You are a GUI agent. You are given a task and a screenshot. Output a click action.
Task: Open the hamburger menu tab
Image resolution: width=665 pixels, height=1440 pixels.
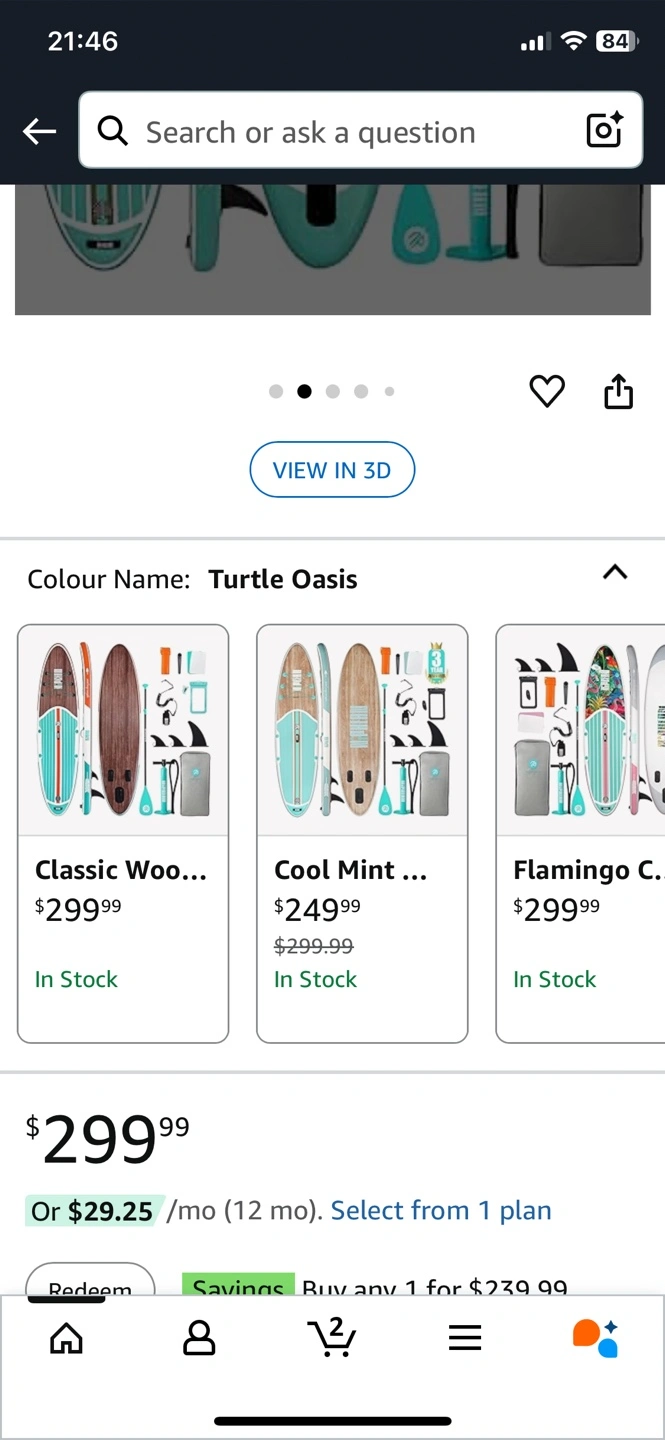[x=465, y=1337]
